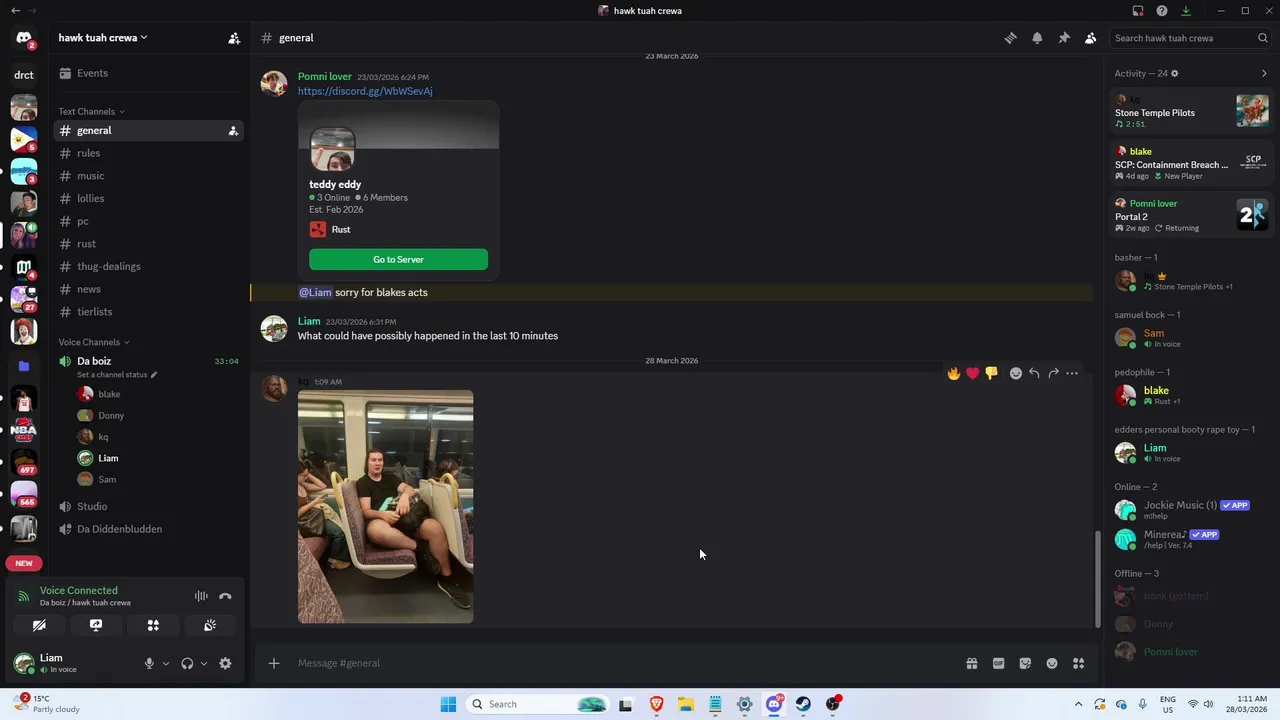The width and height of the screenshot is (1280, 720).
Task: Expand the Activity panel chevron
Action: (x=1264, y=73)
